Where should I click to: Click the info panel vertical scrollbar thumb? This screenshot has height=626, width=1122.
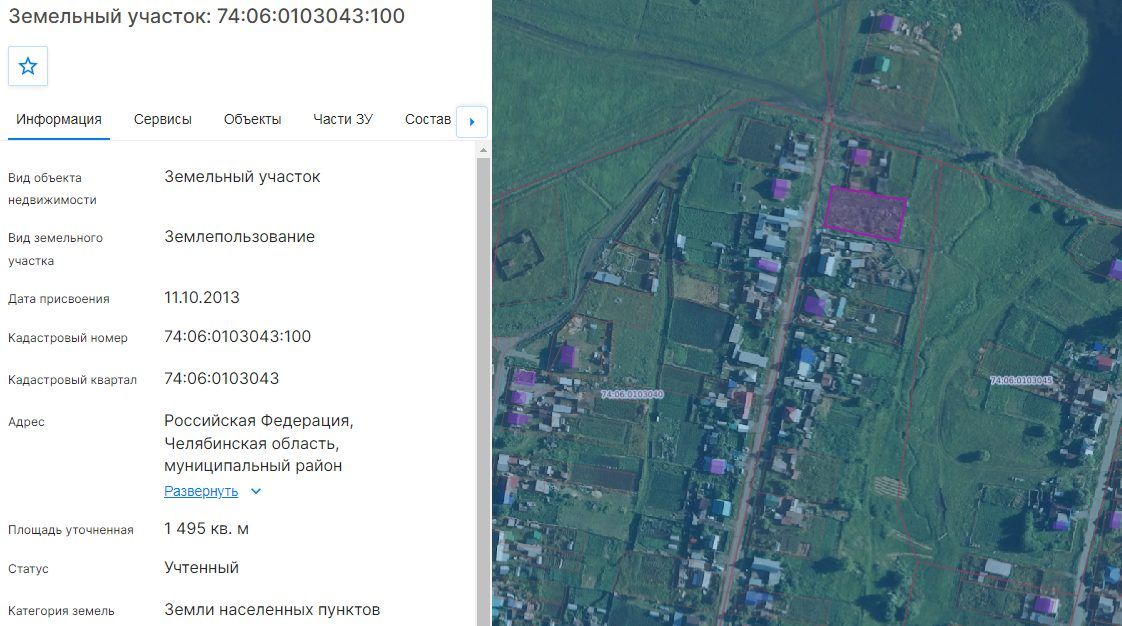coord(483,390)
